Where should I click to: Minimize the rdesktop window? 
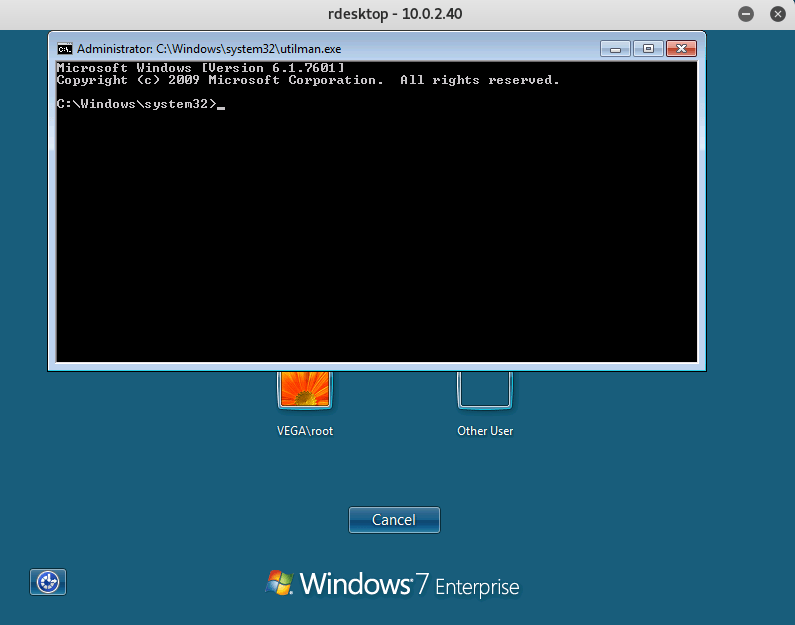[746, 14]
